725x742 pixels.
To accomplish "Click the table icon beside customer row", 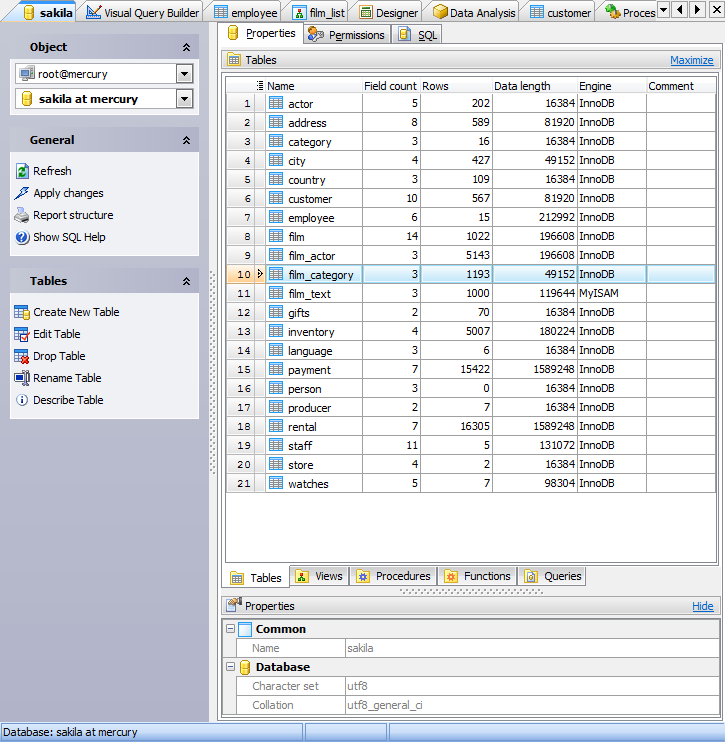I will point(276,198).
